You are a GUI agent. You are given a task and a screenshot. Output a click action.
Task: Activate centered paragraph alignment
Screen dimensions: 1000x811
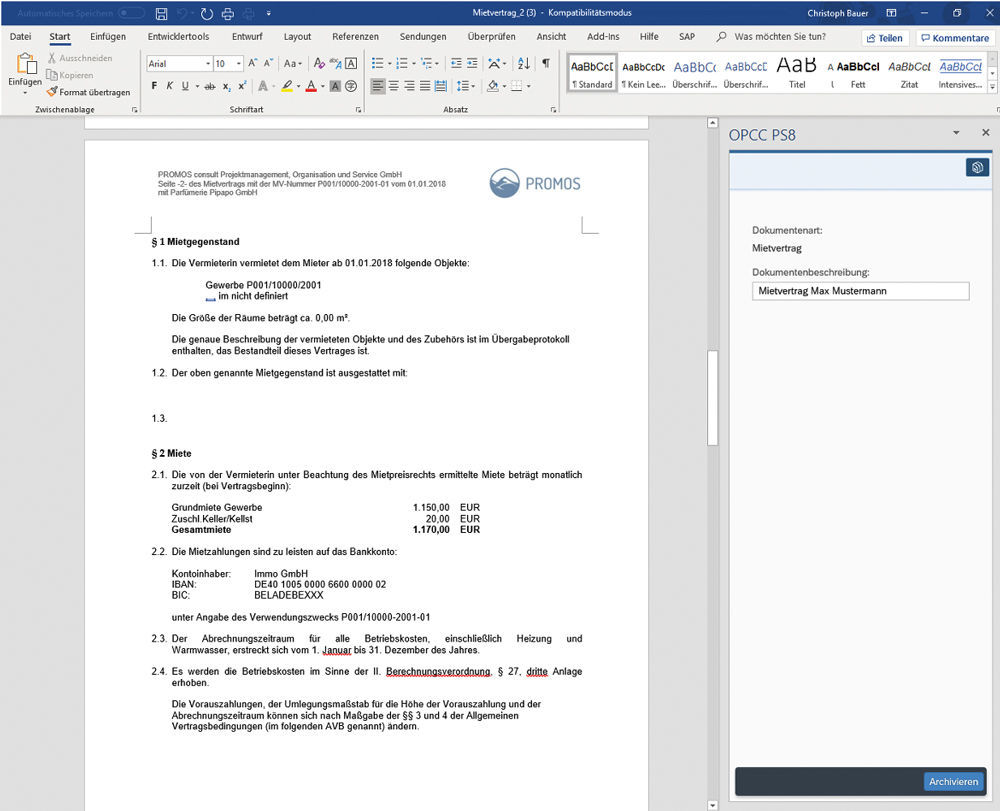click(x=393, y=86)
